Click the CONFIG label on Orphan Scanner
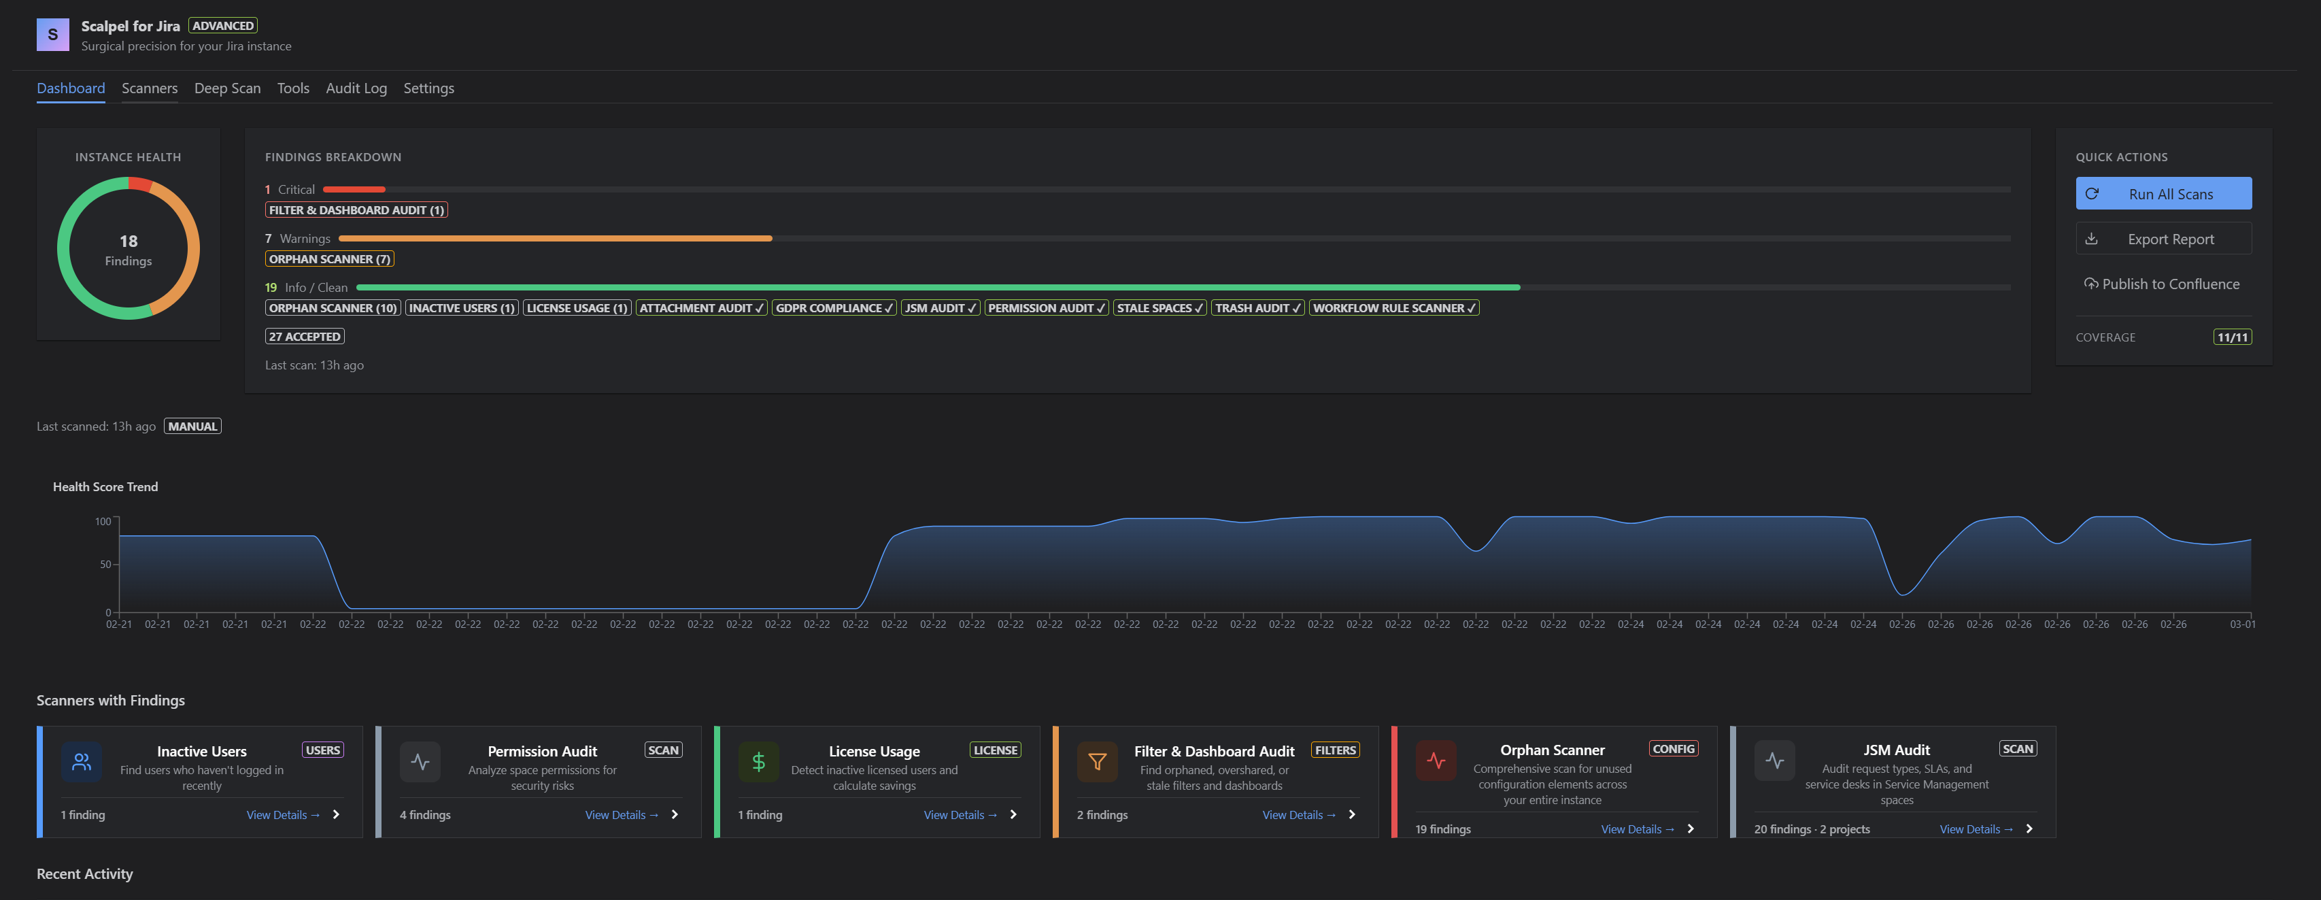 (1674, 749)
